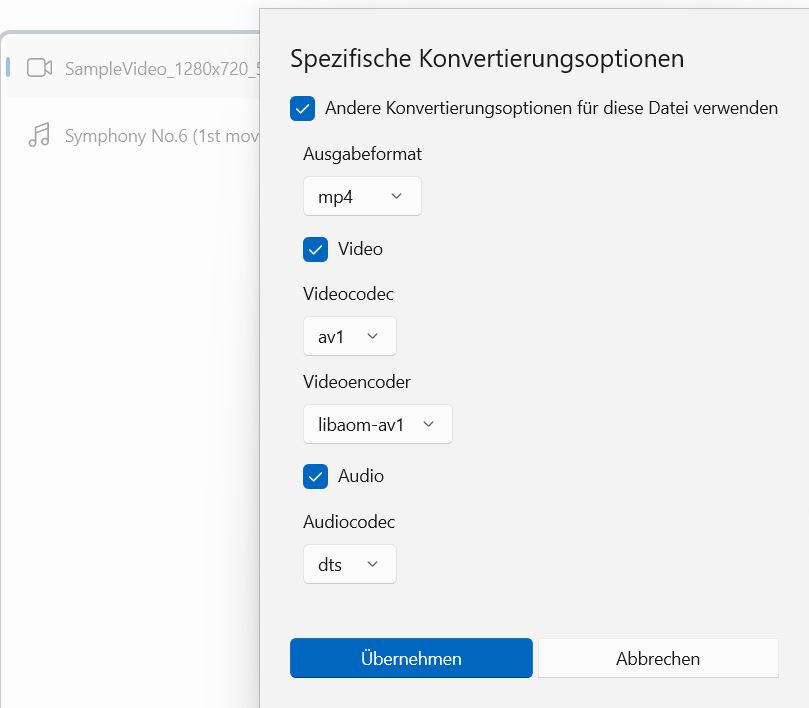Click the 'Video' label text next to checkbox

tap(360, 249)
